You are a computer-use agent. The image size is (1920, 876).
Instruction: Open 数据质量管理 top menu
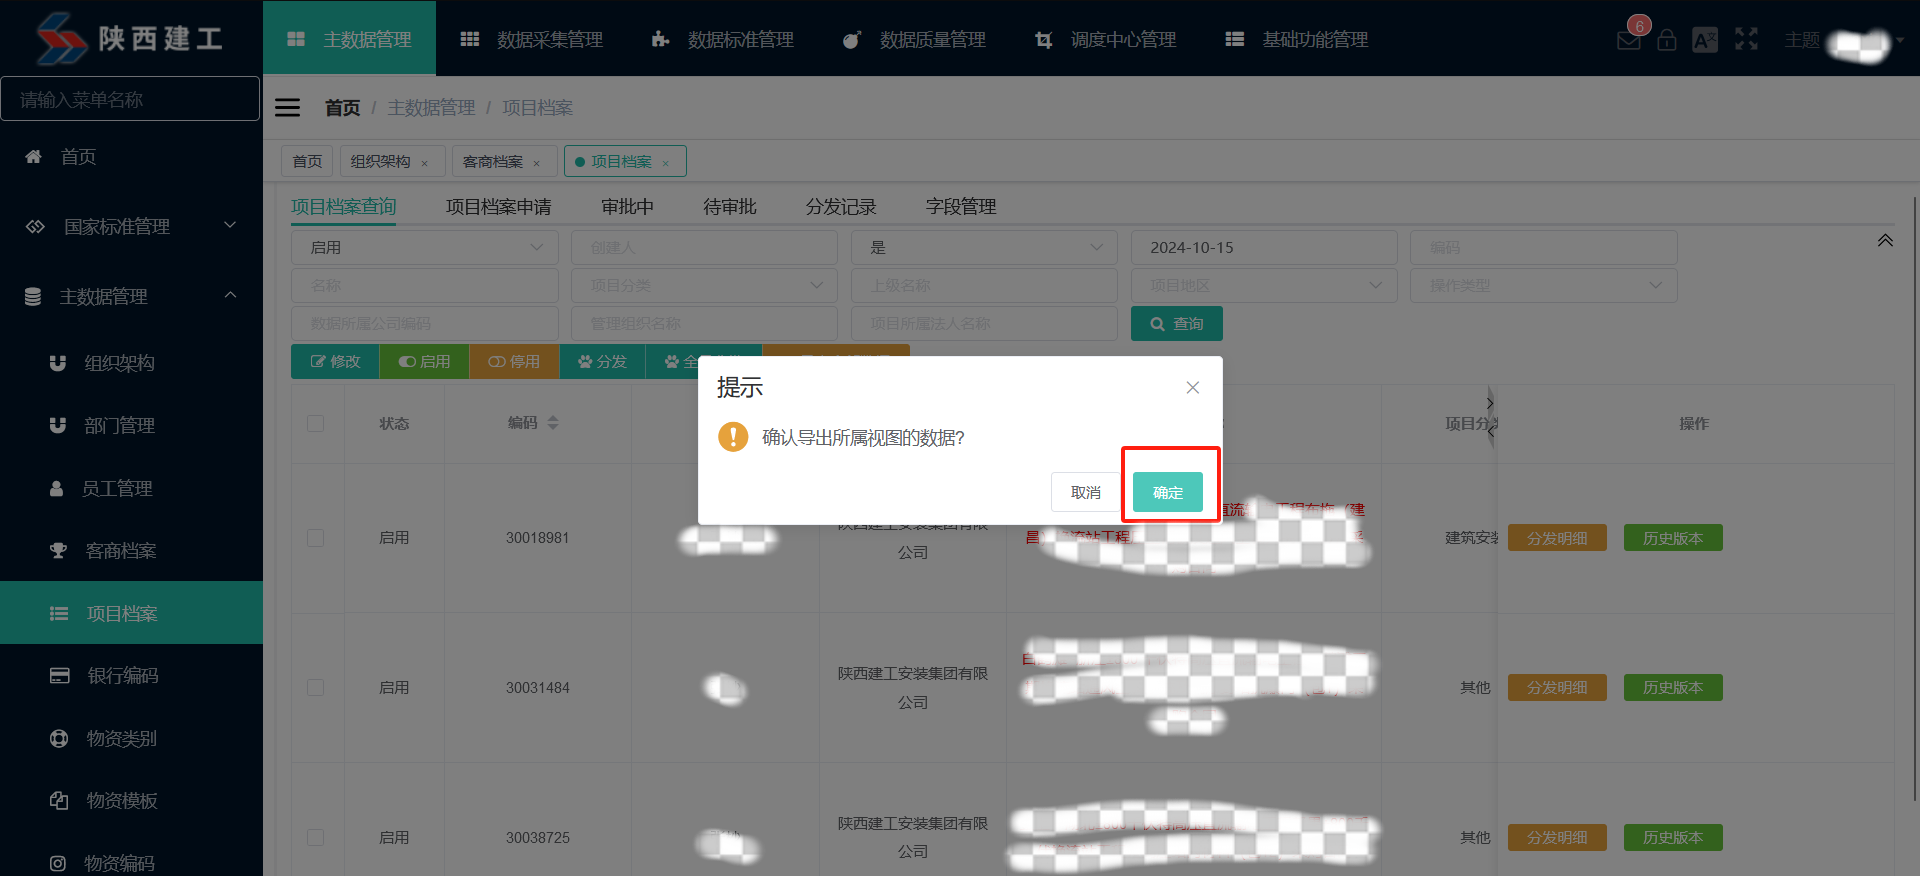915,40
